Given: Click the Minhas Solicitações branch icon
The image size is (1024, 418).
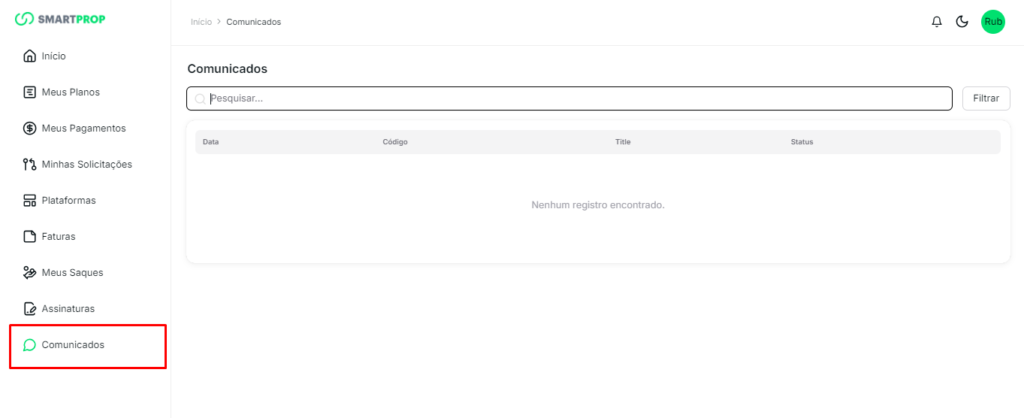Looking at the screenshot, I should point(29,164).
